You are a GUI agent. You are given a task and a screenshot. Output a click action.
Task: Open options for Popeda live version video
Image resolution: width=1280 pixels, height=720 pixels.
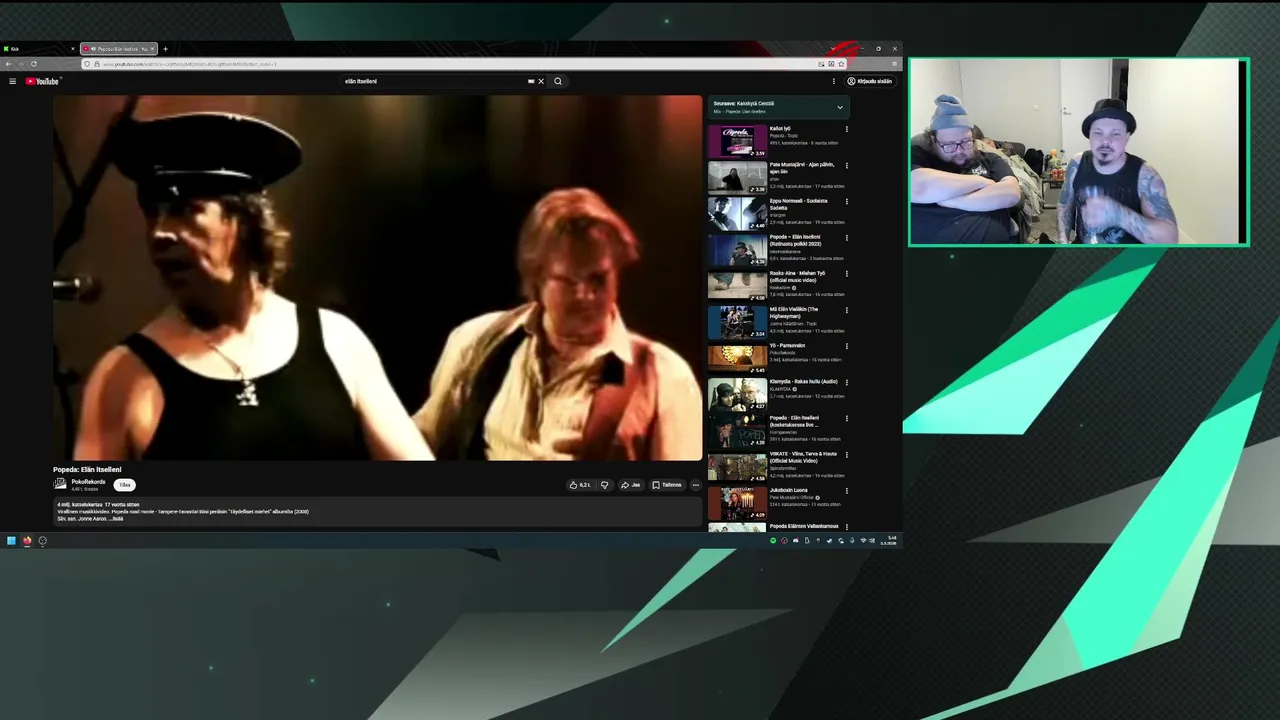coord(846,418)
